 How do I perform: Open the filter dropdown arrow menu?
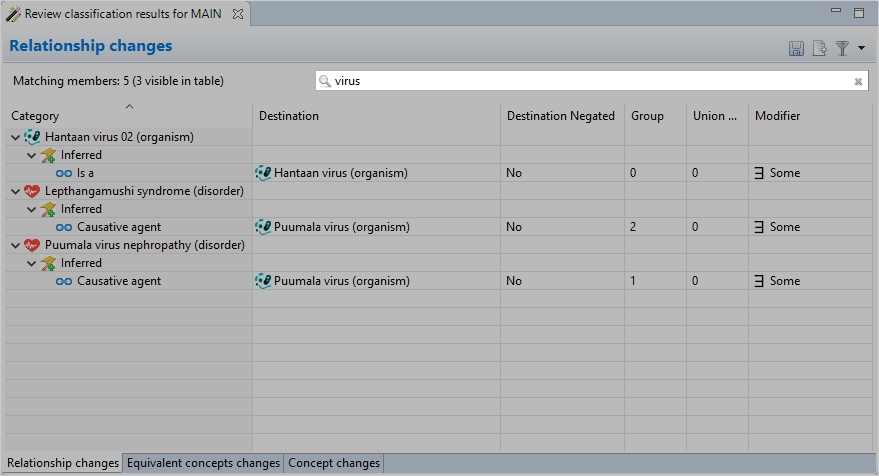click(862, 48)
